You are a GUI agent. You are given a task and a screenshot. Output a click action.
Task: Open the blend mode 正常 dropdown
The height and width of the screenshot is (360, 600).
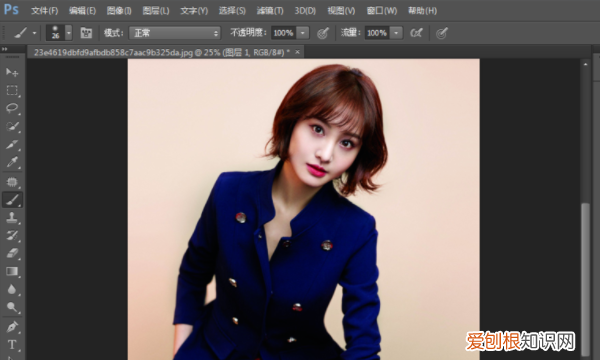point(174,33)
